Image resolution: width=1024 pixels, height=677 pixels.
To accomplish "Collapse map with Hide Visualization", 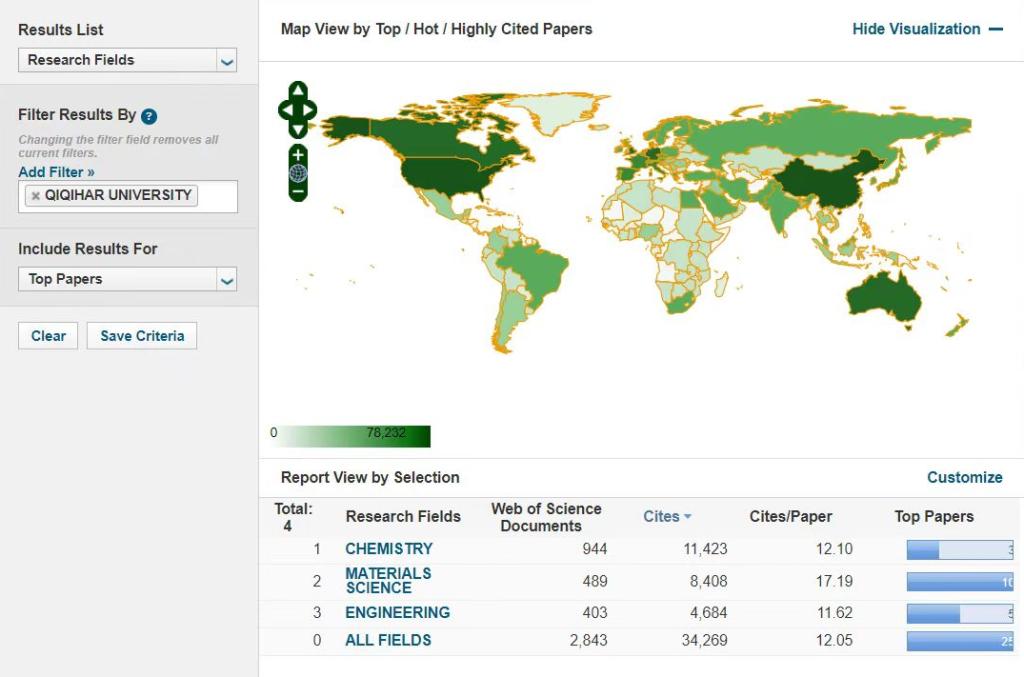I will tap(926, 29).
